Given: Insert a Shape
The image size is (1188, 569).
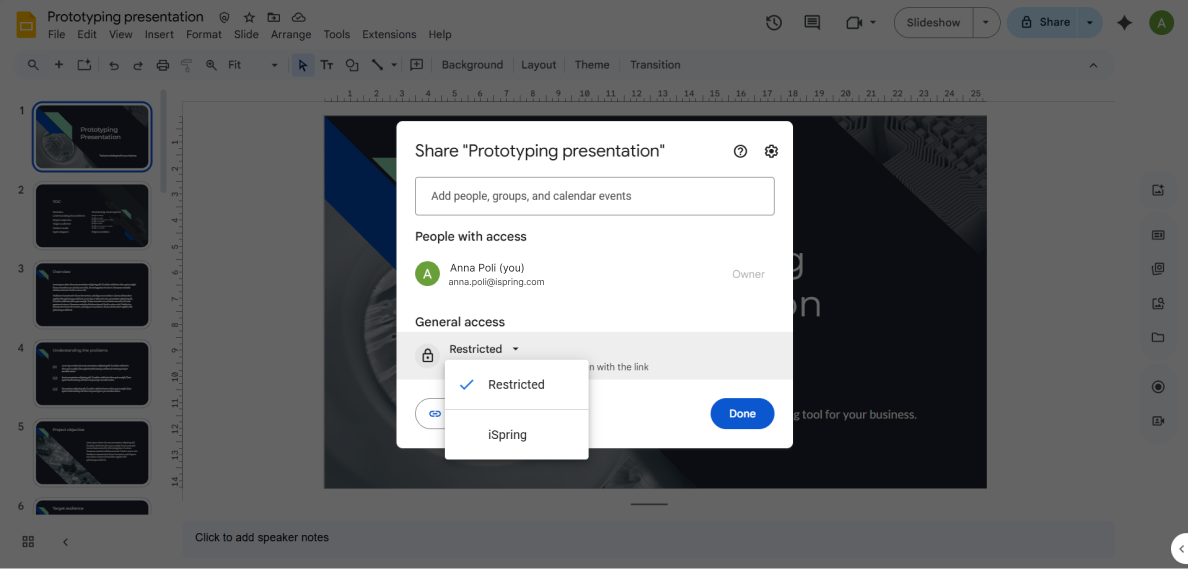Looking at the screenshot, I should 352,65.
